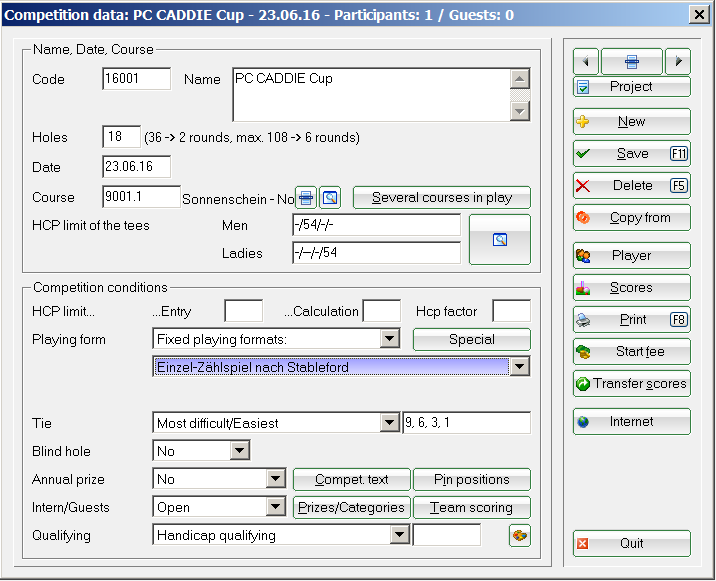Open Prizes/Categories settings
Image resolution: width=716 pixels, height=581 pixels.
351,507
